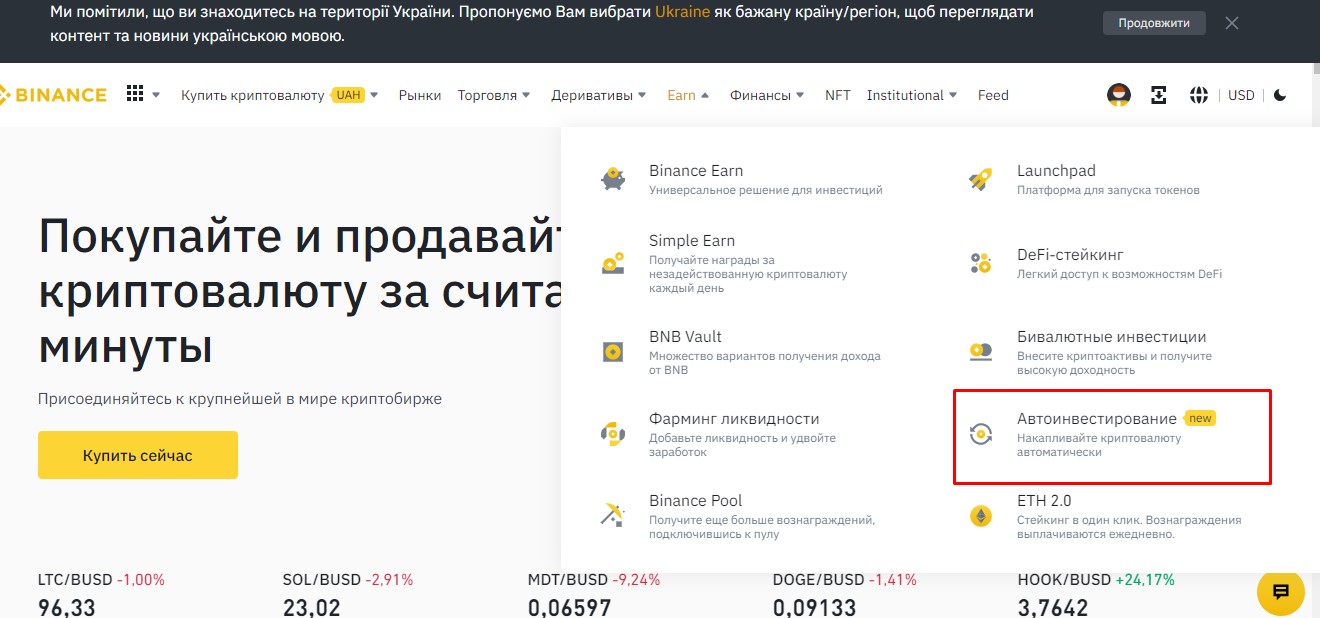The image size is (1320, 618).
Task: Click the Binance Earn piggy bank icon
Action: 613,180
